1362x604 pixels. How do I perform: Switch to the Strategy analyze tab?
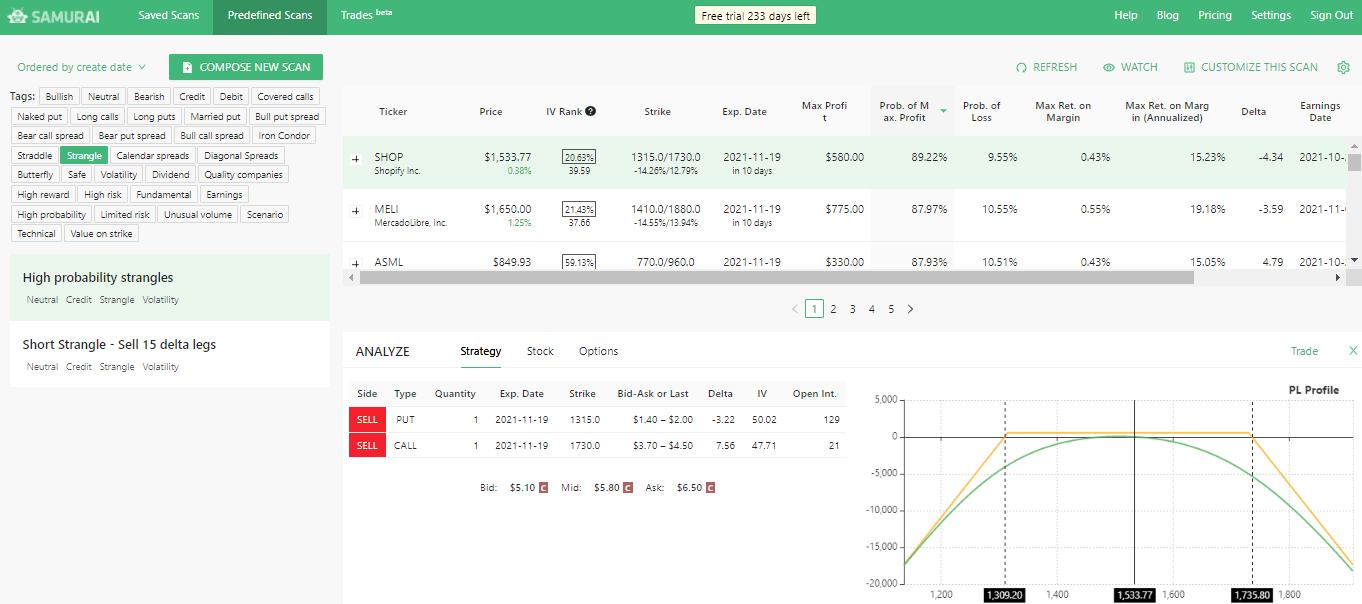(481, 351)
